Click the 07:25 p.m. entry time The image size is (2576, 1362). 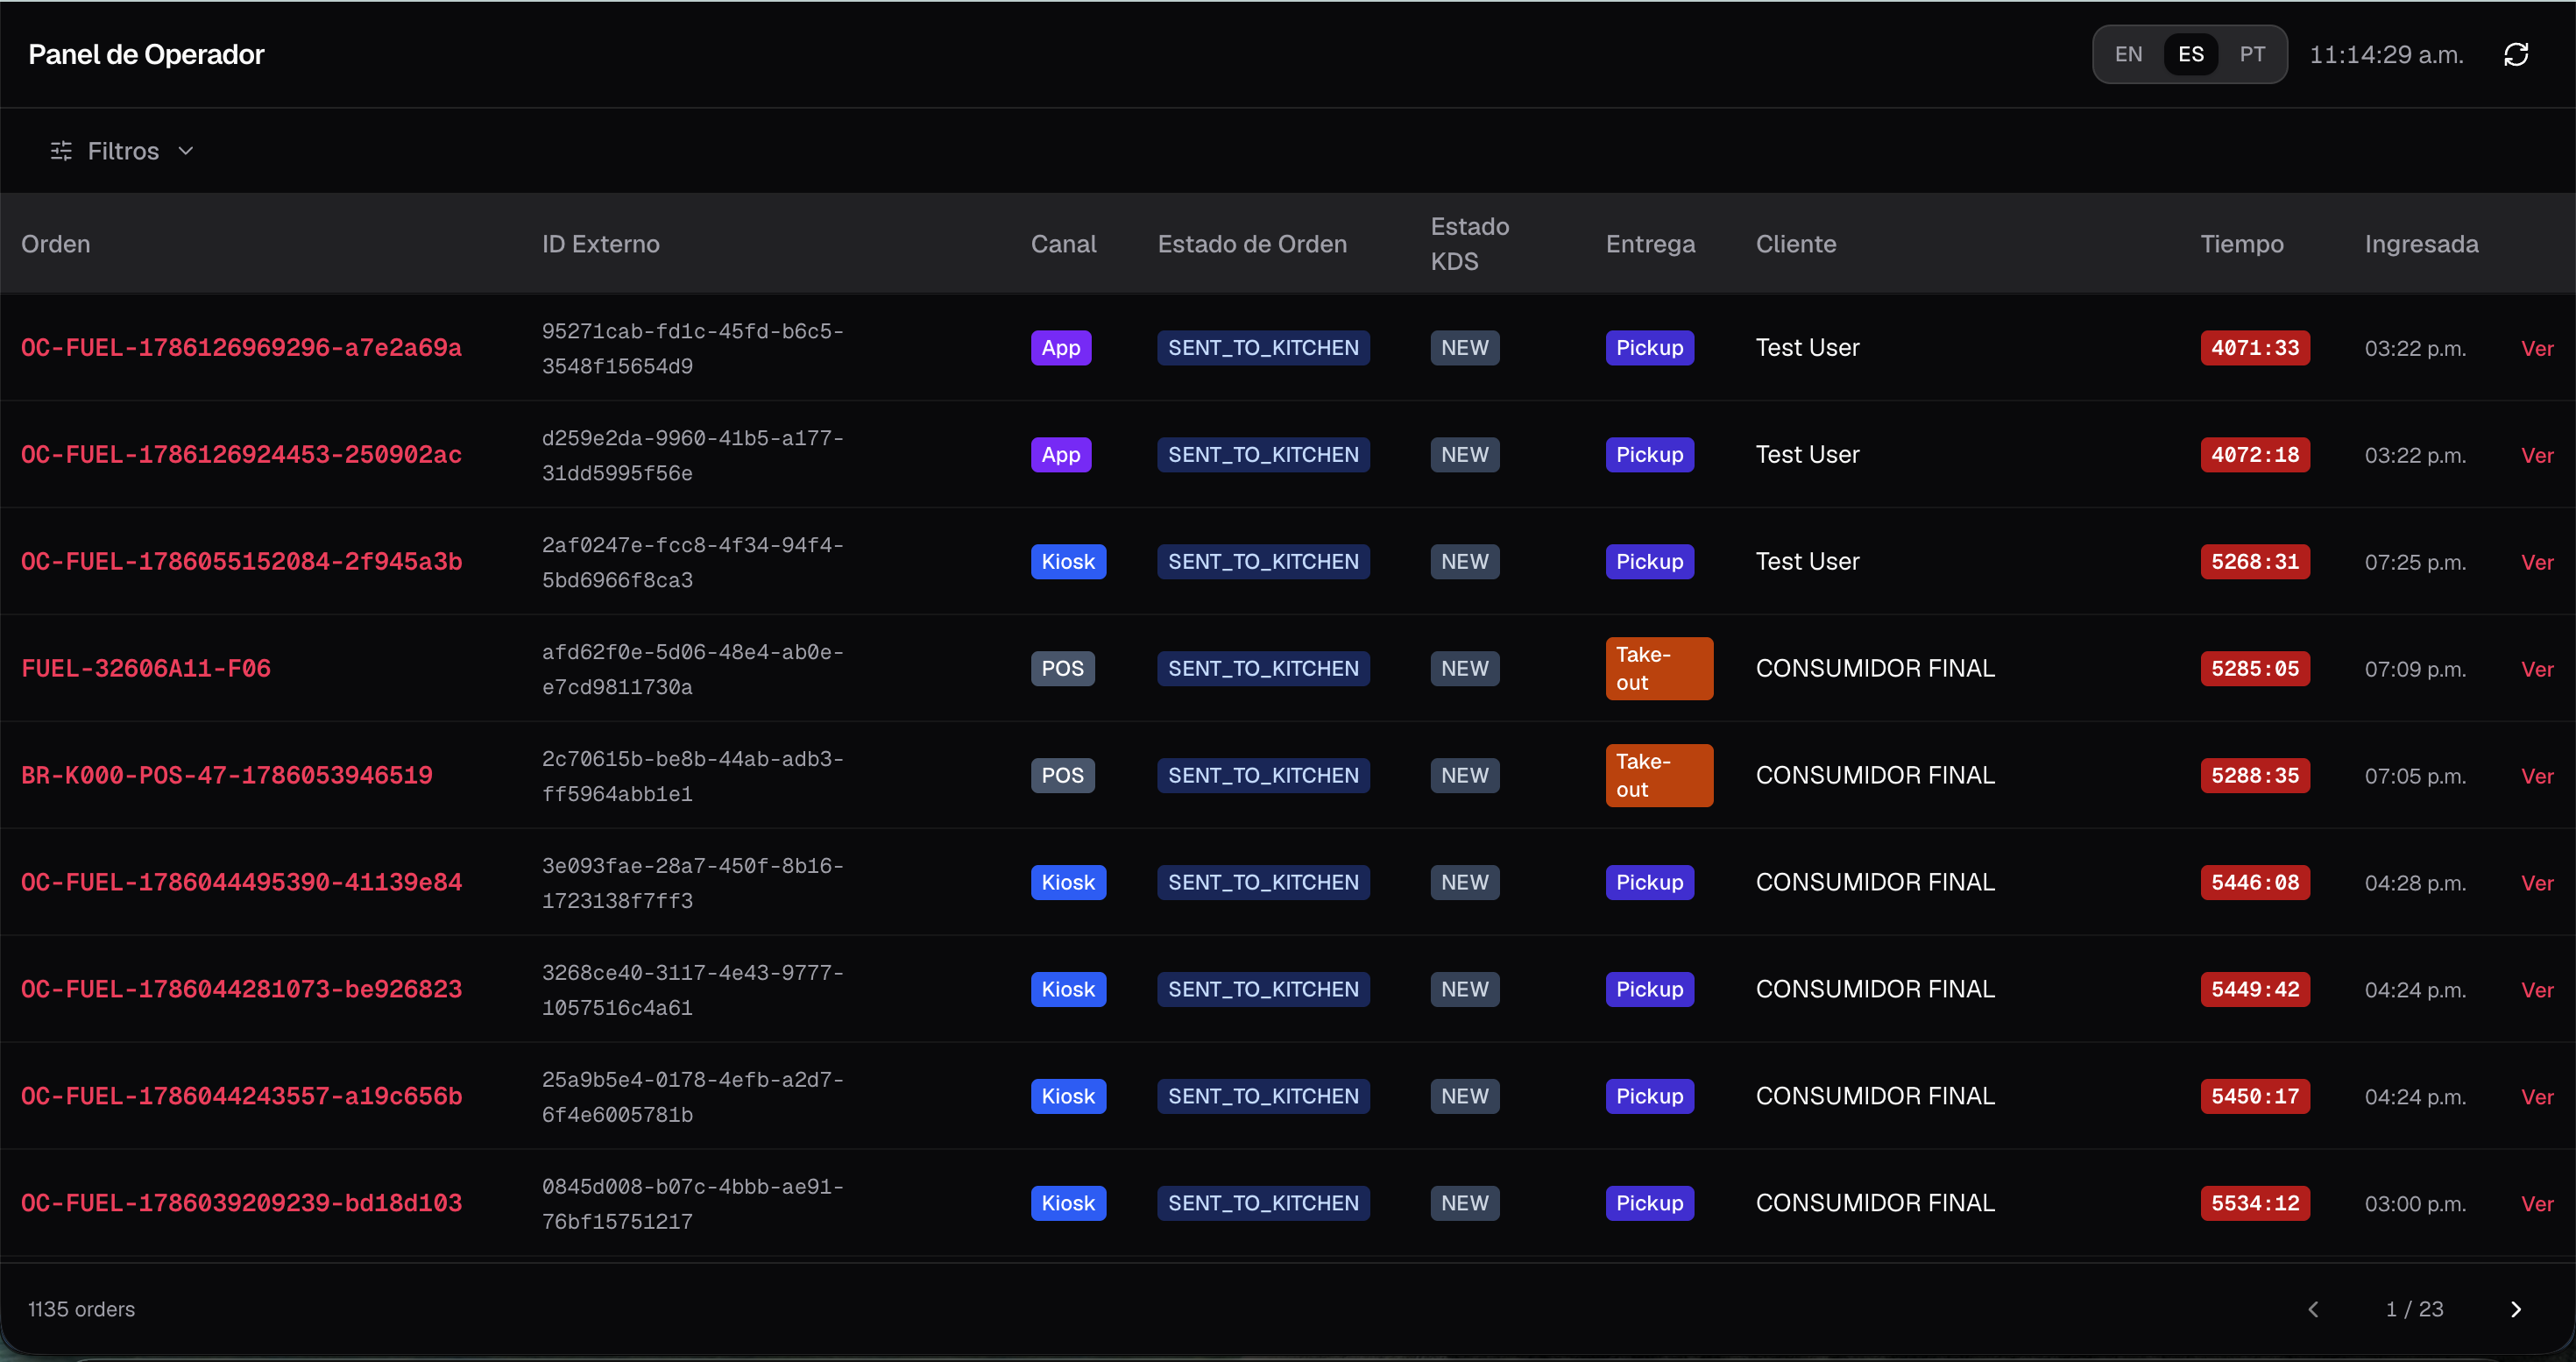point(2415,562)
